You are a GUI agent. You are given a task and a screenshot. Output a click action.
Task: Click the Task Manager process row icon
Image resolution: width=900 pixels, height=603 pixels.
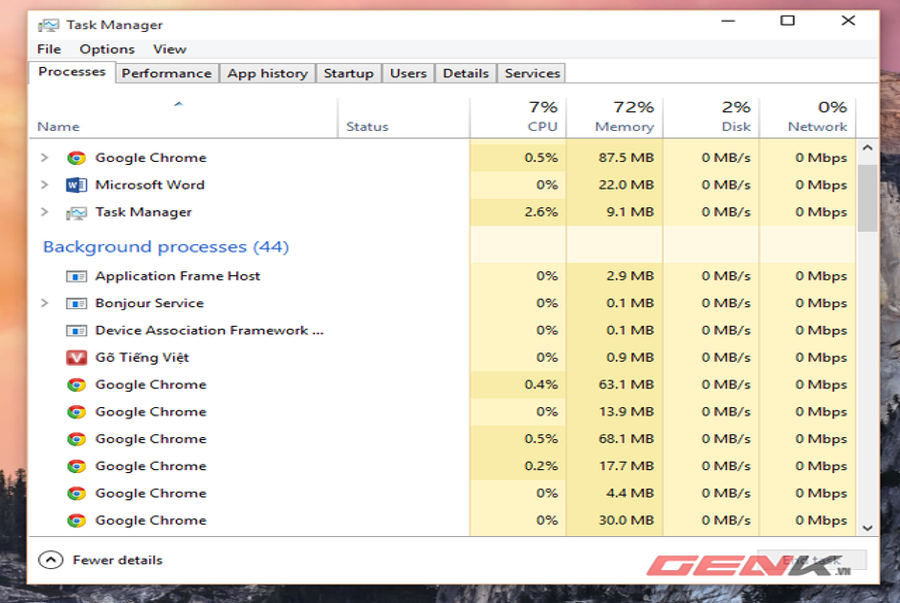pos(76,212)
